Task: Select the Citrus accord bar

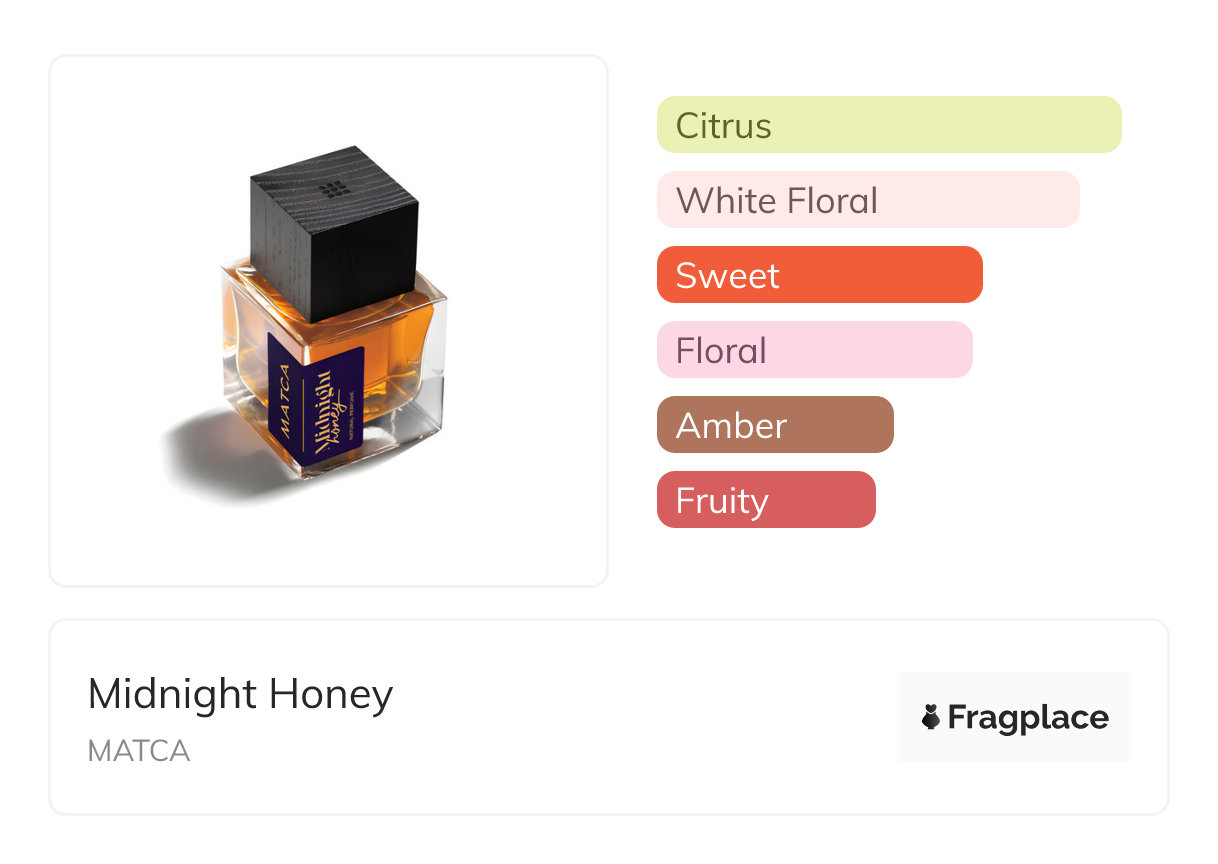Action: [x=889, y=125]
